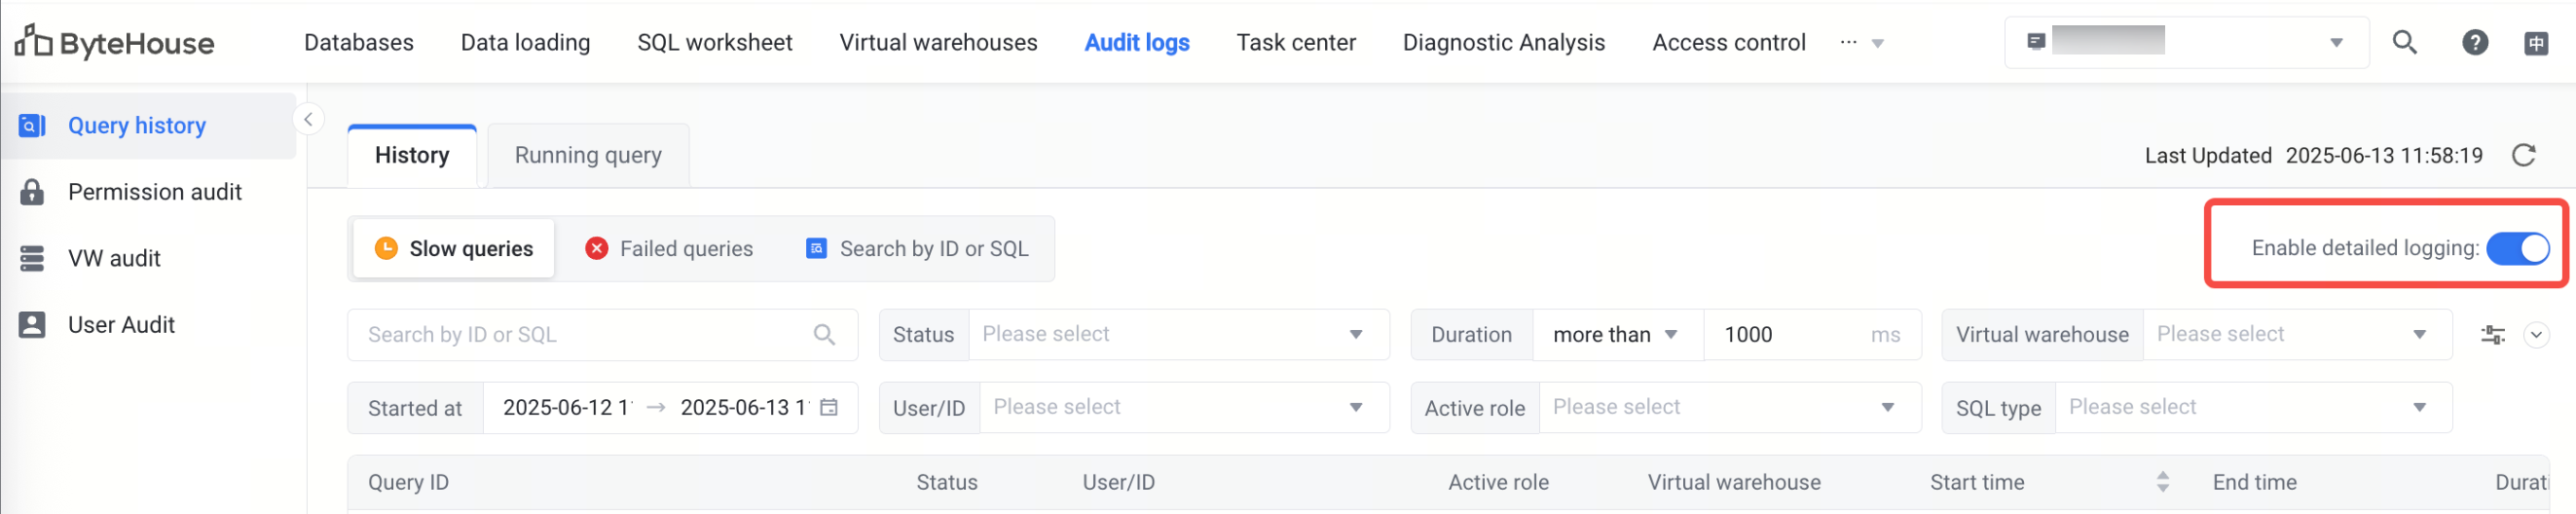This screenshot has height=514, width=2576.
Task: Click the Search by ID or SQL field
Action: tap(588, 335)
